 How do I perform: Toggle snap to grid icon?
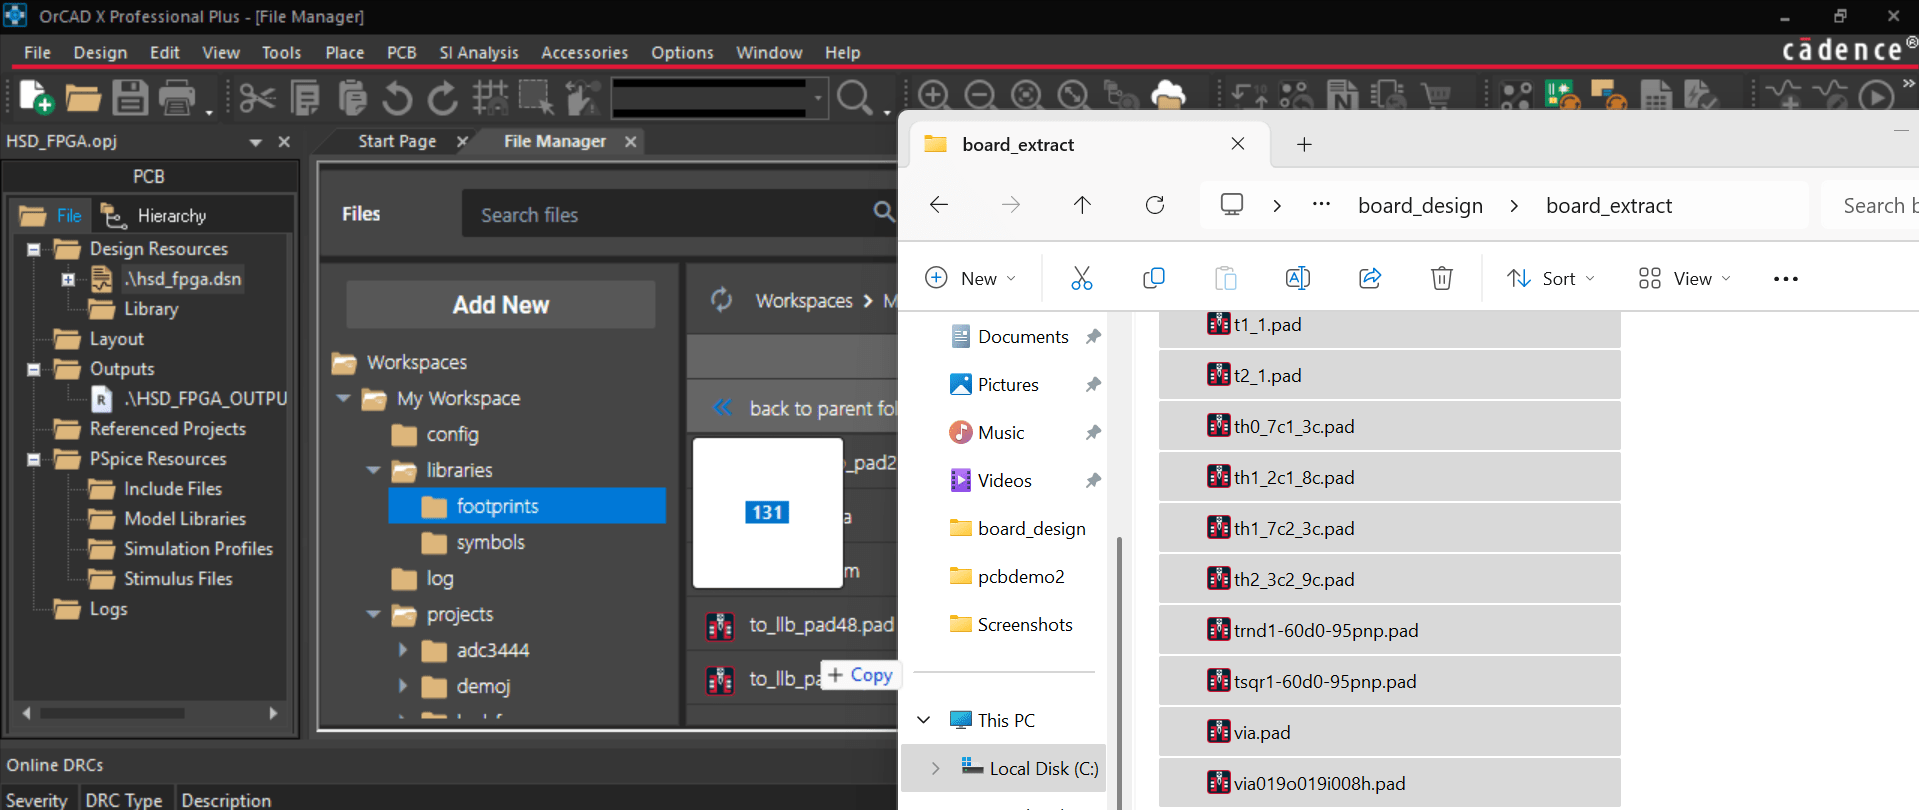click(x=490, y=97)
